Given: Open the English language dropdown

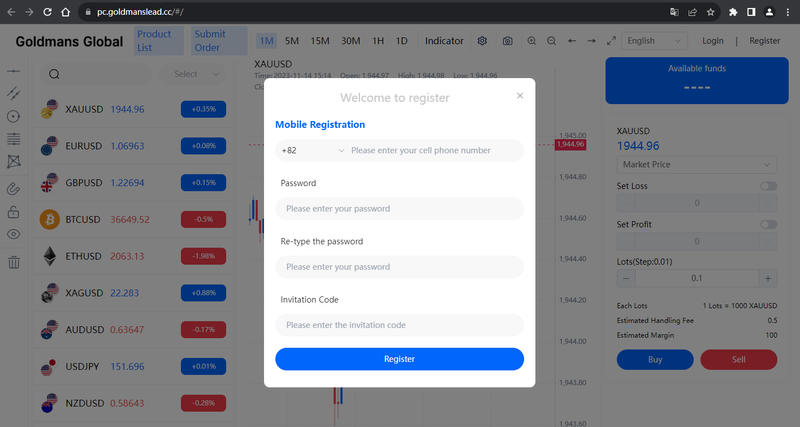Looking at the screenshot, I should [654, 41].
